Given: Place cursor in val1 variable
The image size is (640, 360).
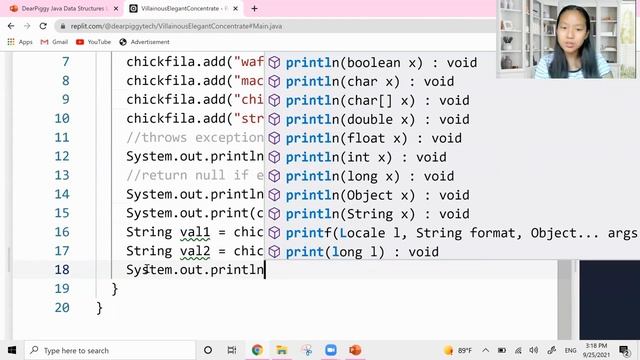Looking at the screenshot, I should [195, 232].
